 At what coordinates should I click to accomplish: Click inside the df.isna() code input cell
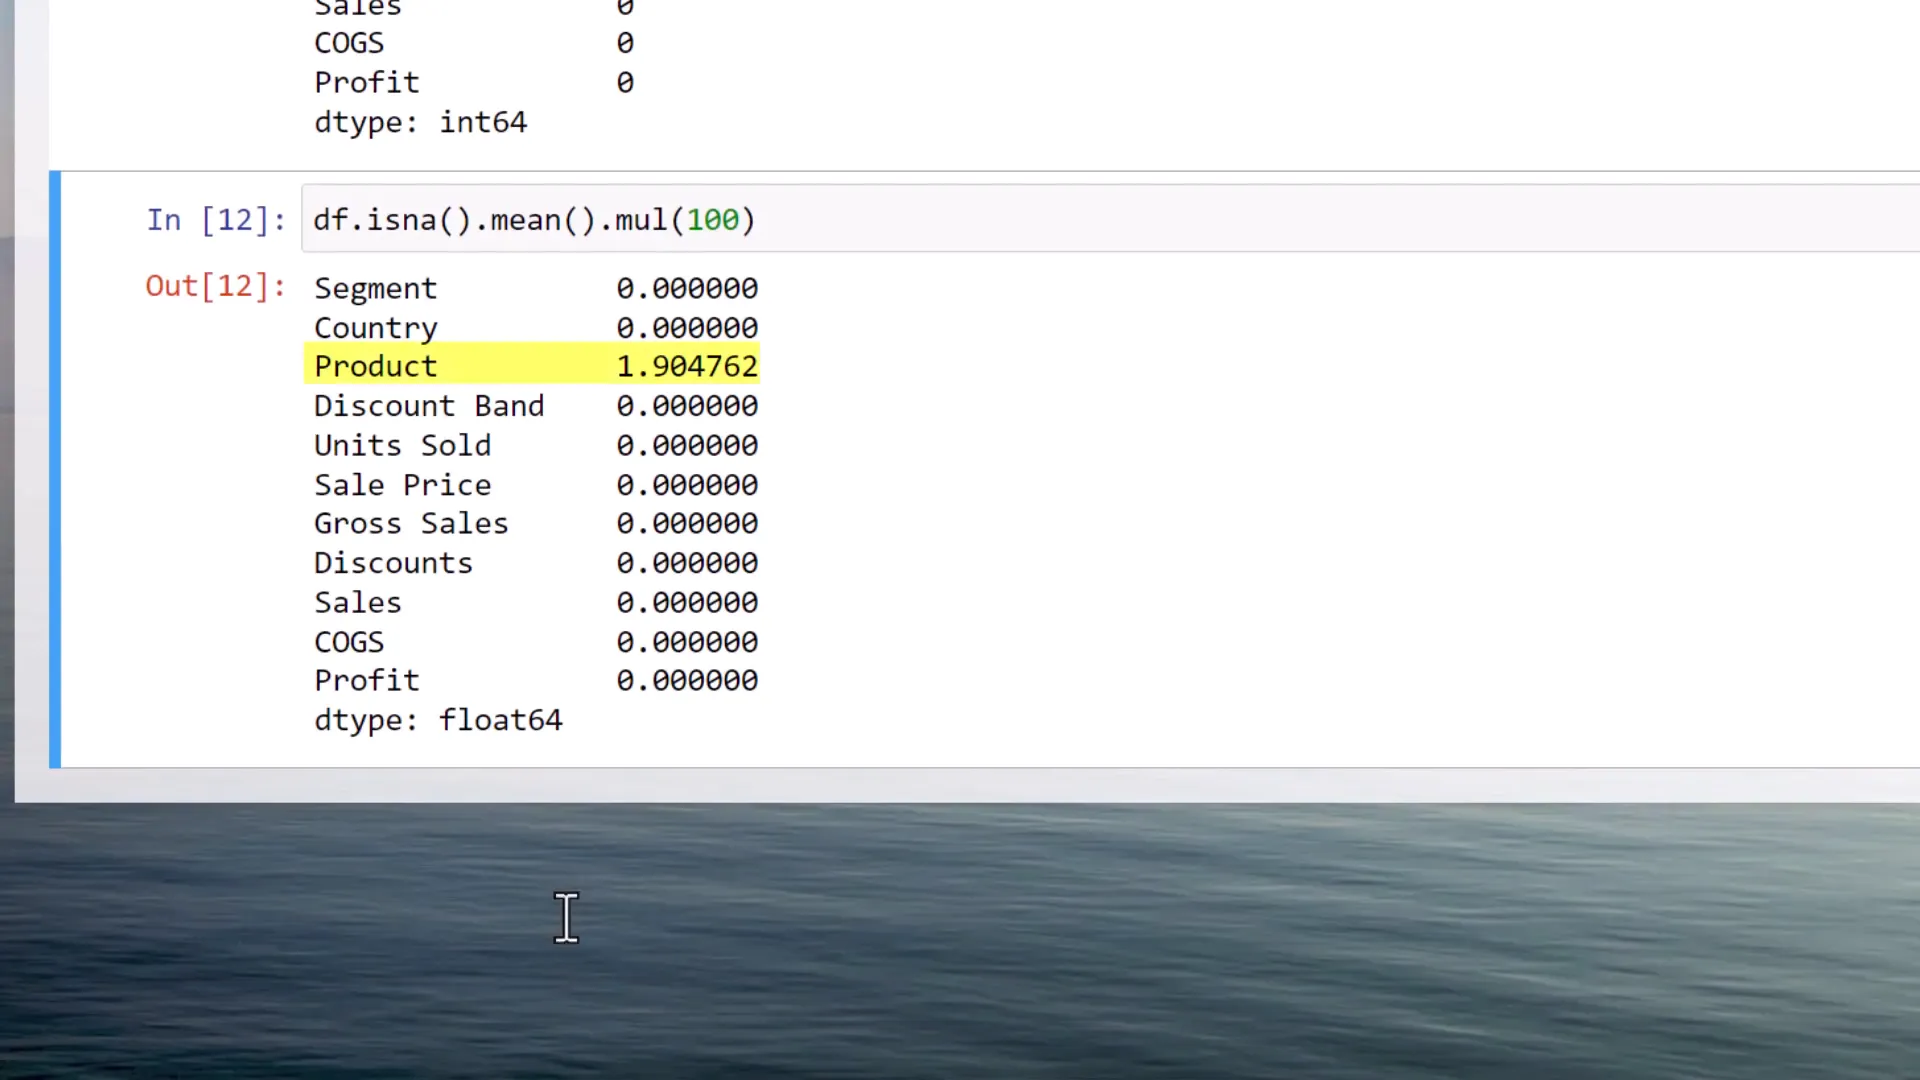(x=533, y=220)
